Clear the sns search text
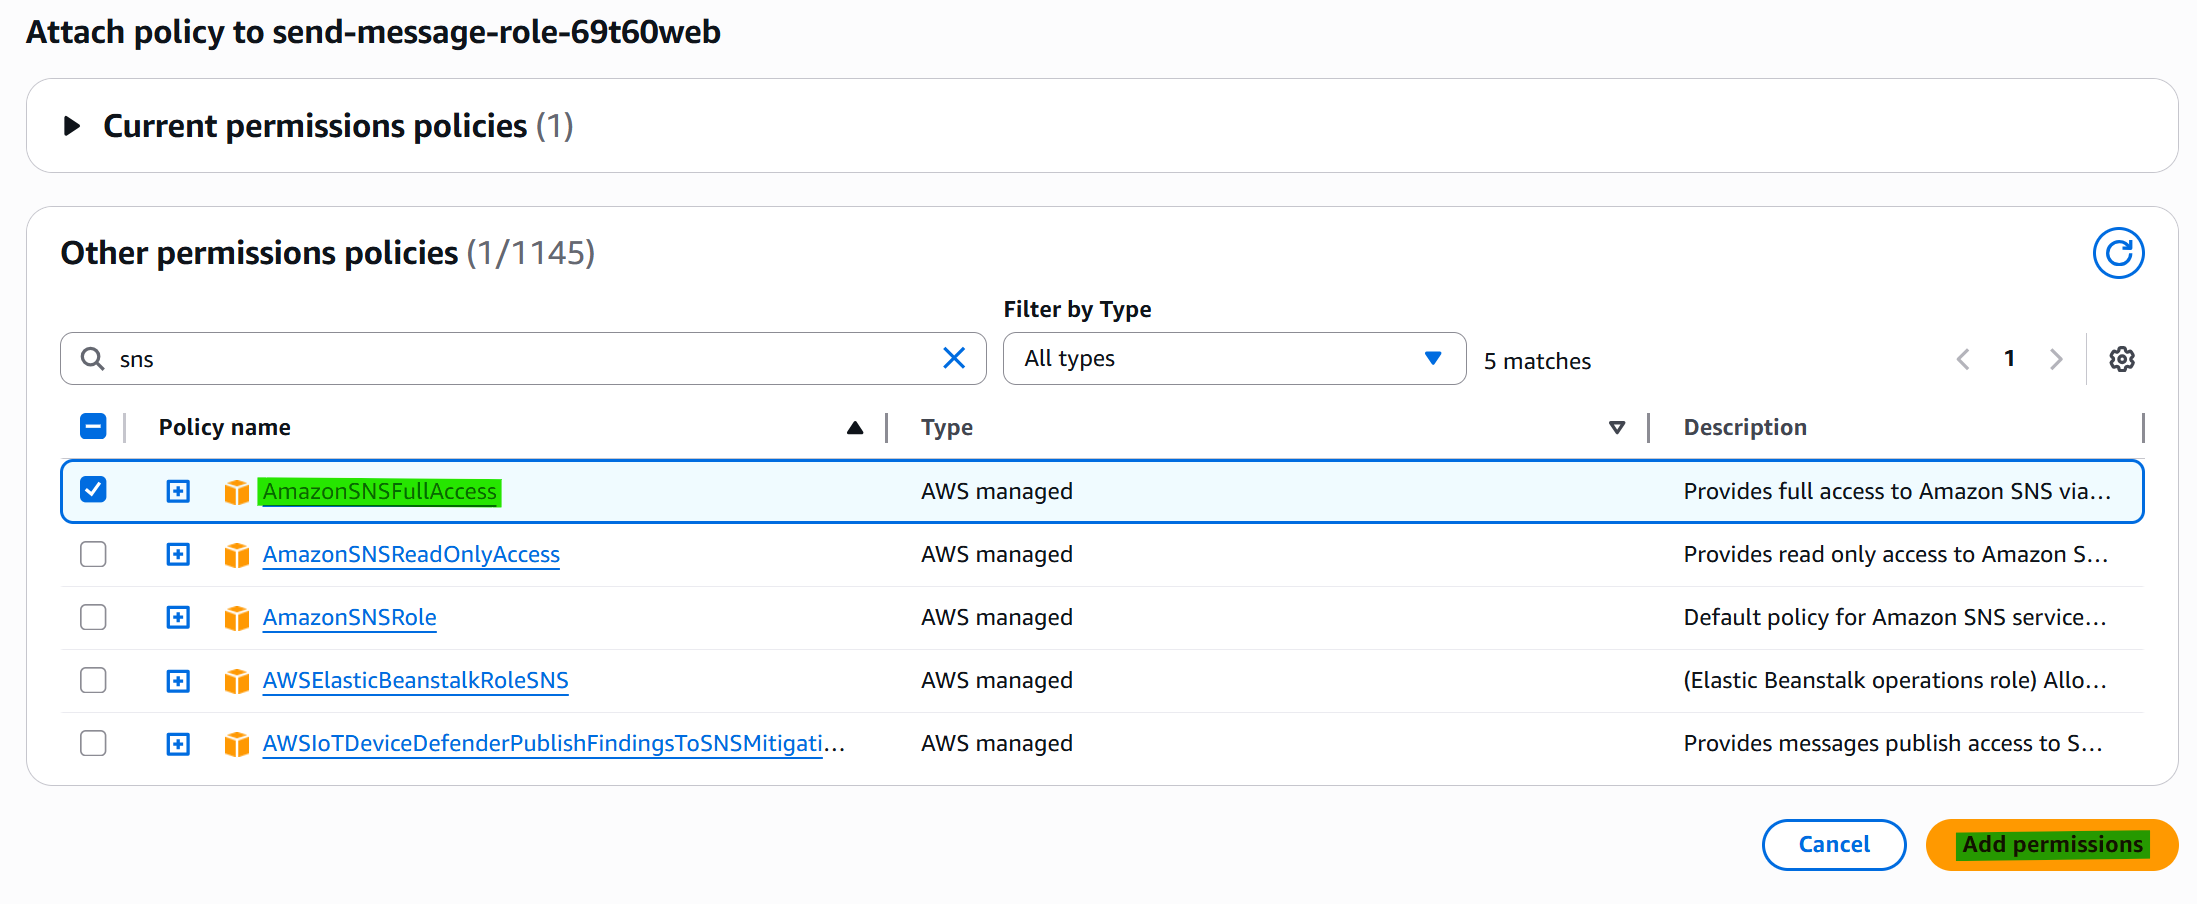The height and width of the screenshot is (904, 2197). click(x=954, y=358)
